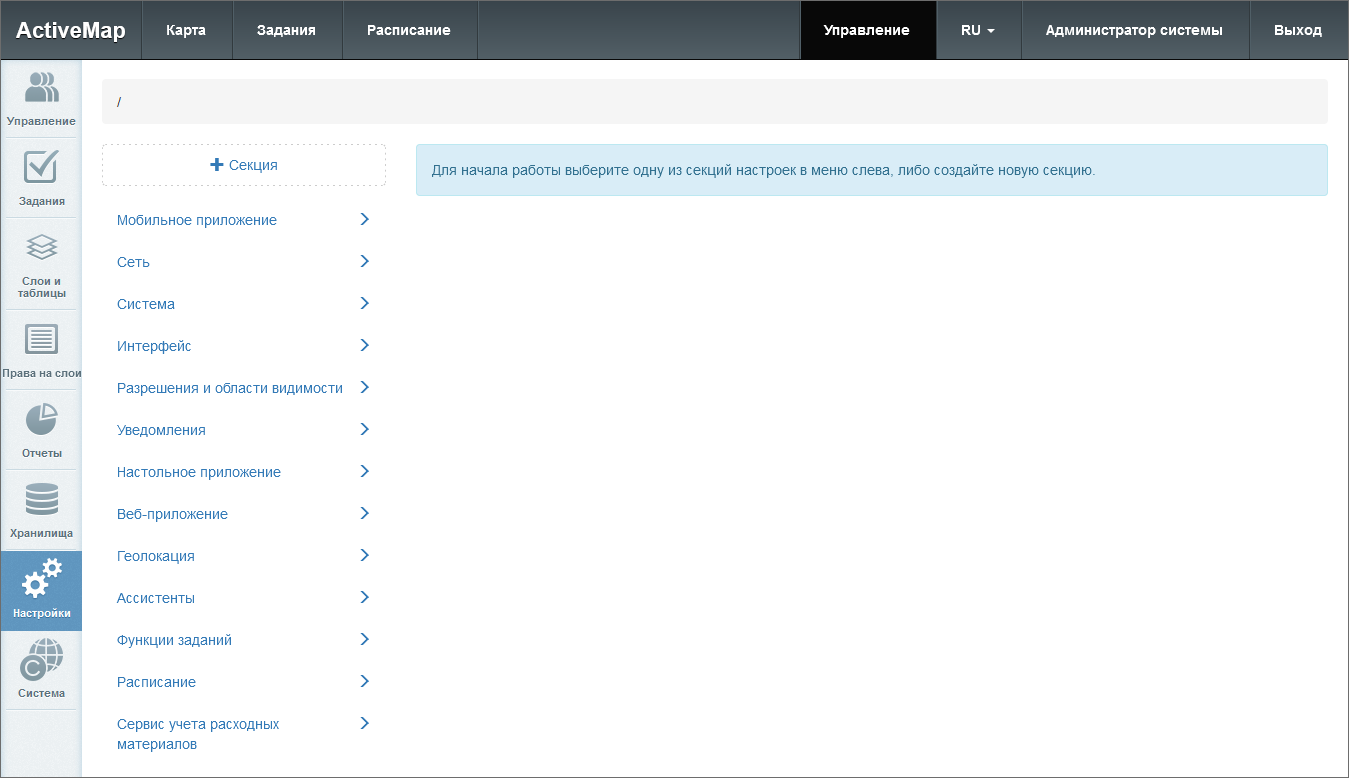This screenshot has height=778, width=1349.
Task: Click the Хранилища database icon
Action: (41, 500)
